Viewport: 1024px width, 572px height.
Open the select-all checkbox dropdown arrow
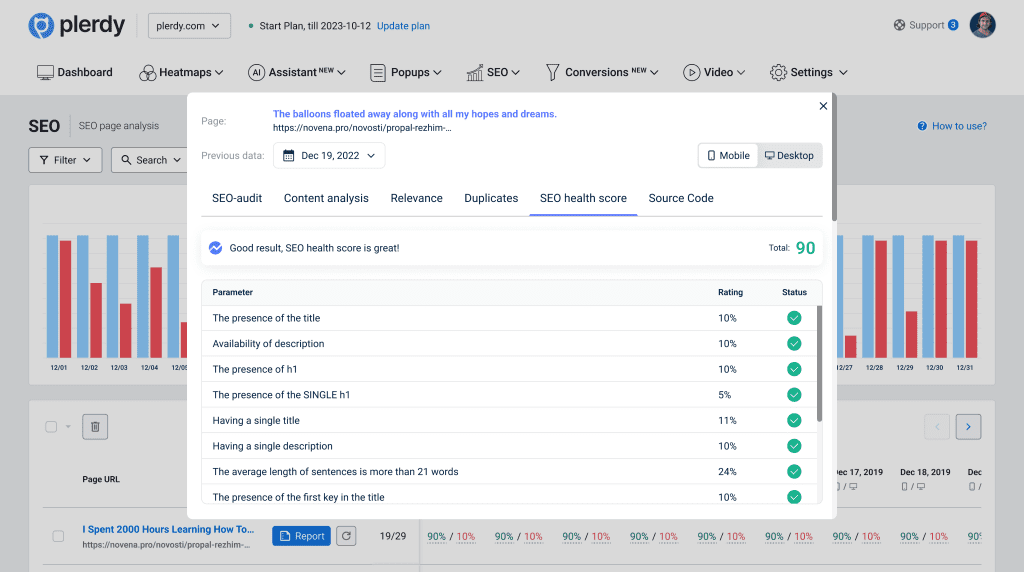[x=68, y=427]
